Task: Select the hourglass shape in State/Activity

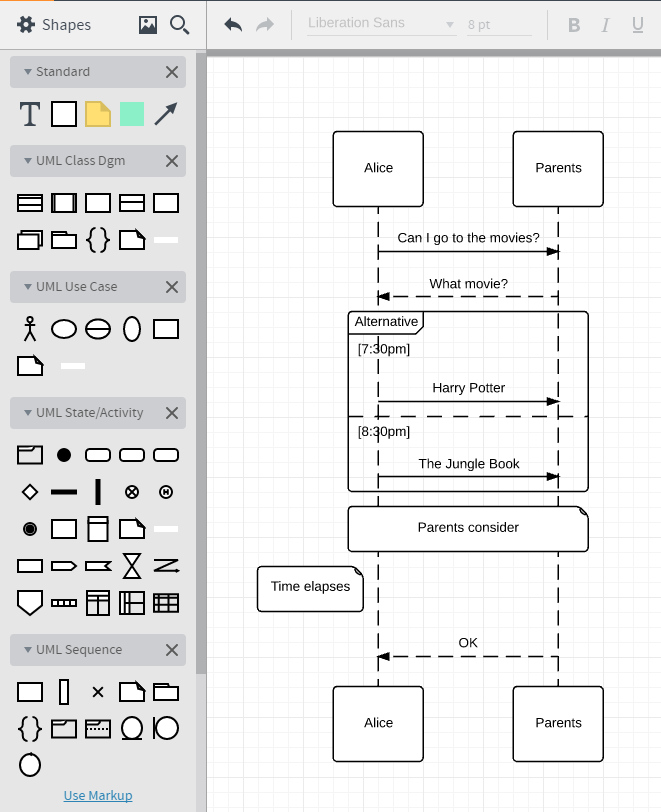Action: point(132,566)
